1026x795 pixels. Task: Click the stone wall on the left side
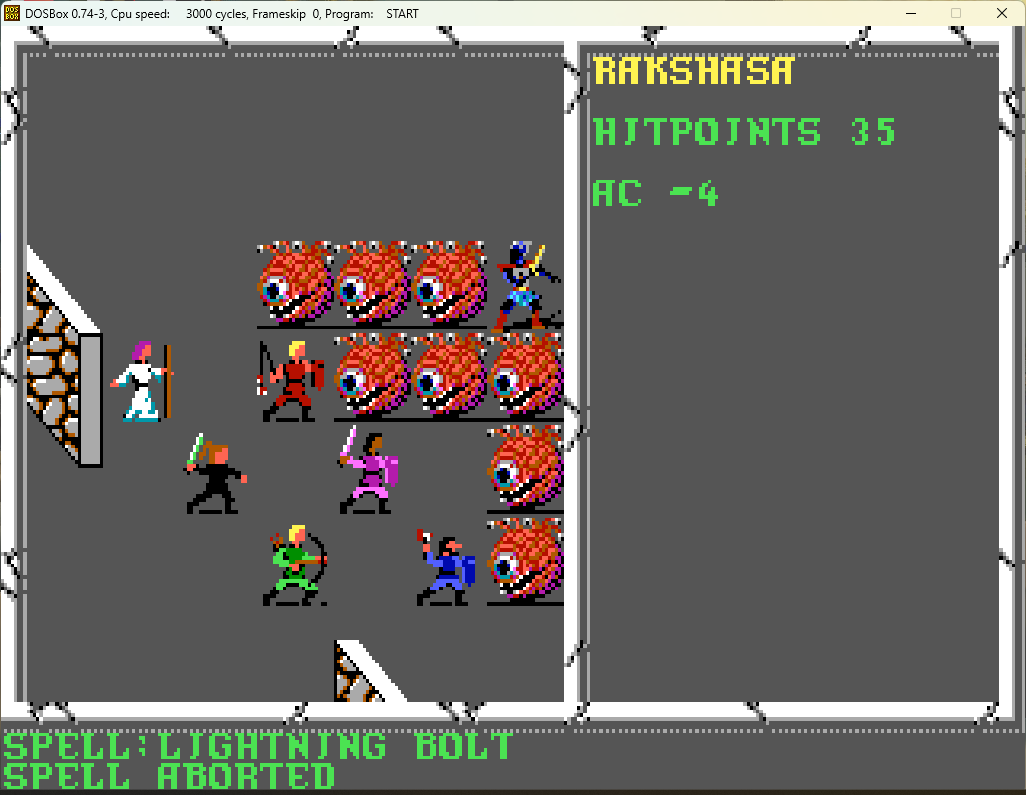(x=64, y=357)
